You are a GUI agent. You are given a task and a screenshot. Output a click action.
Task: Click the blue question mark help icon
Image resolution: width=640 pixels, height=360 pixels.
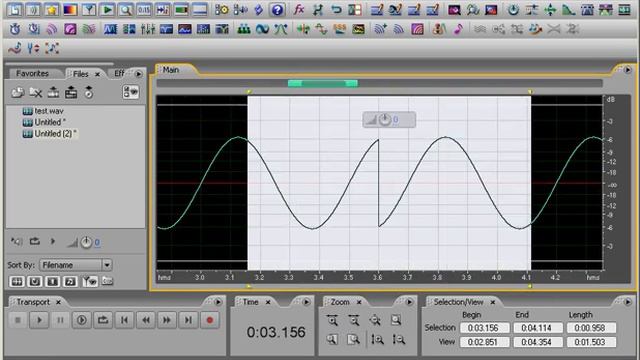pyautogui.click(x=277, y=10)
